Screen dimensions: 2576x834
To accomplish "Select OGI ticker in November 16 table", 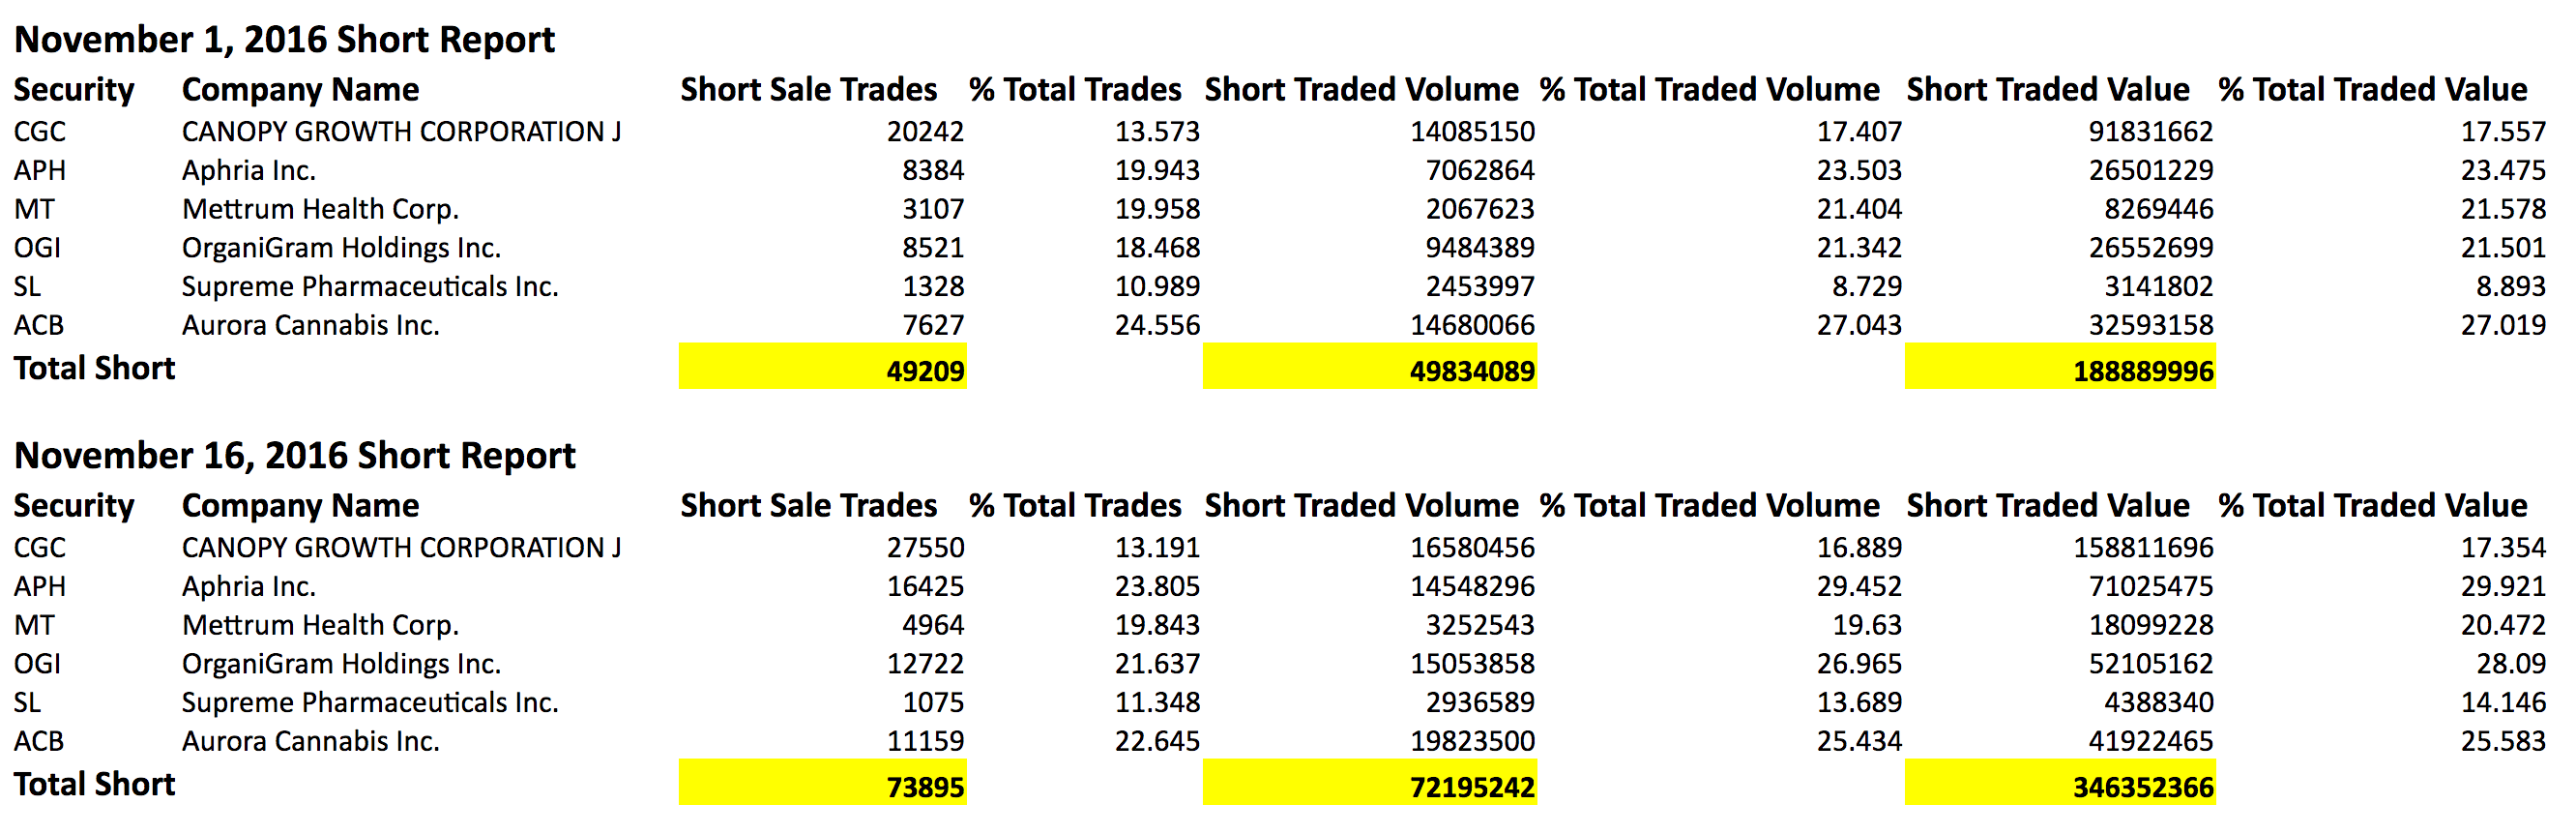I will coord(38,663).
